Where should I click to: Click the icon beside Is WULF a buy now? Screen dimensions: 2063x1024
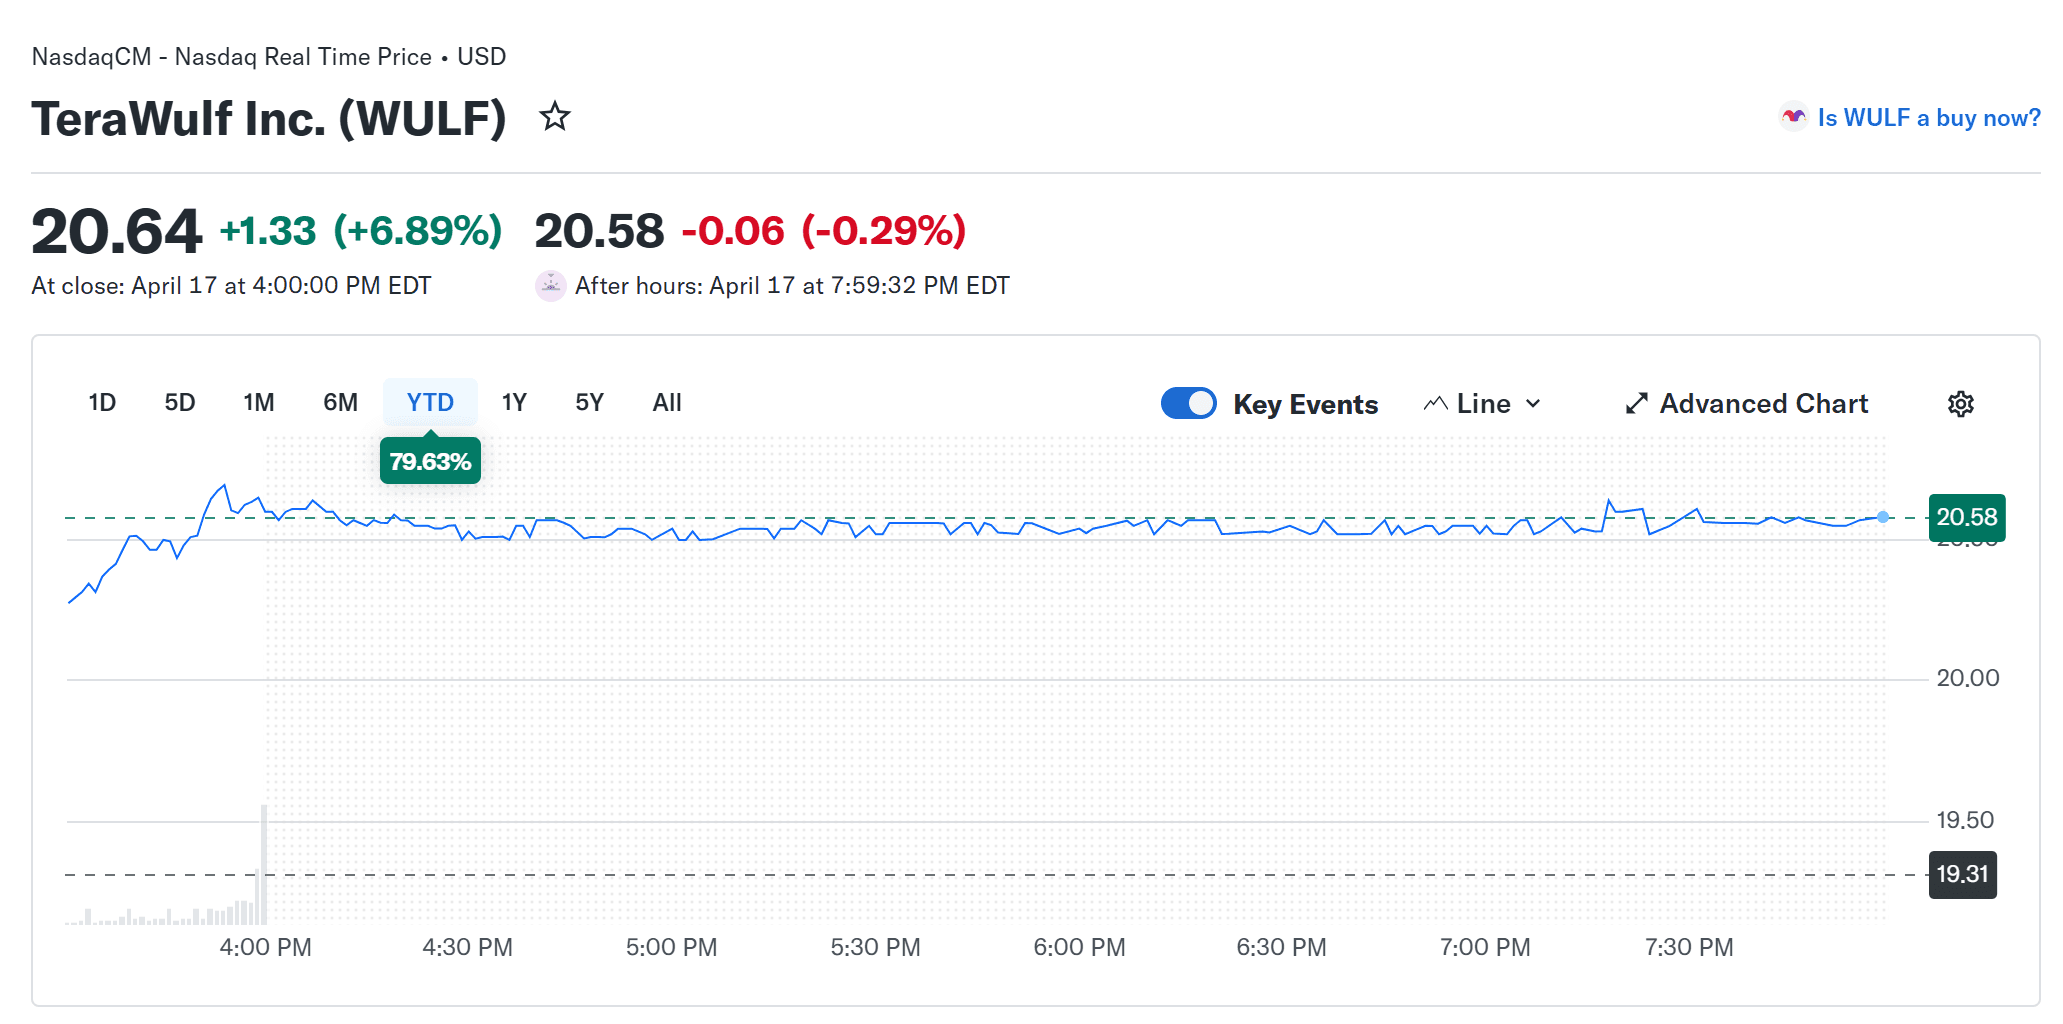1794,117
